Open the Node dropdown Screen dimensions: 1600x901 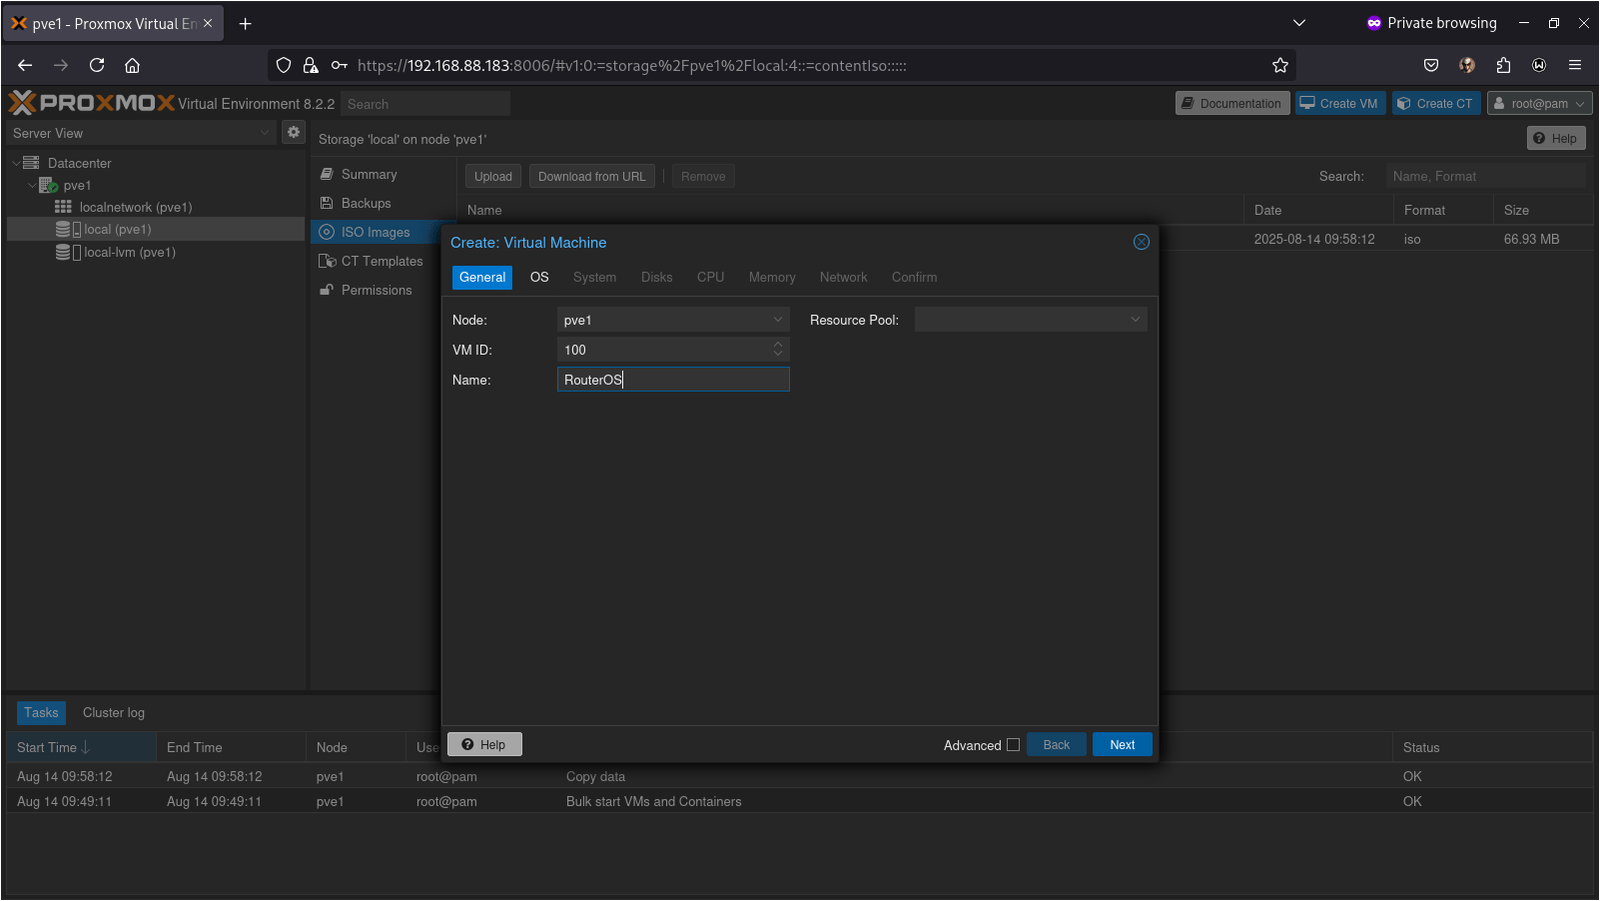tap(777, 320)
